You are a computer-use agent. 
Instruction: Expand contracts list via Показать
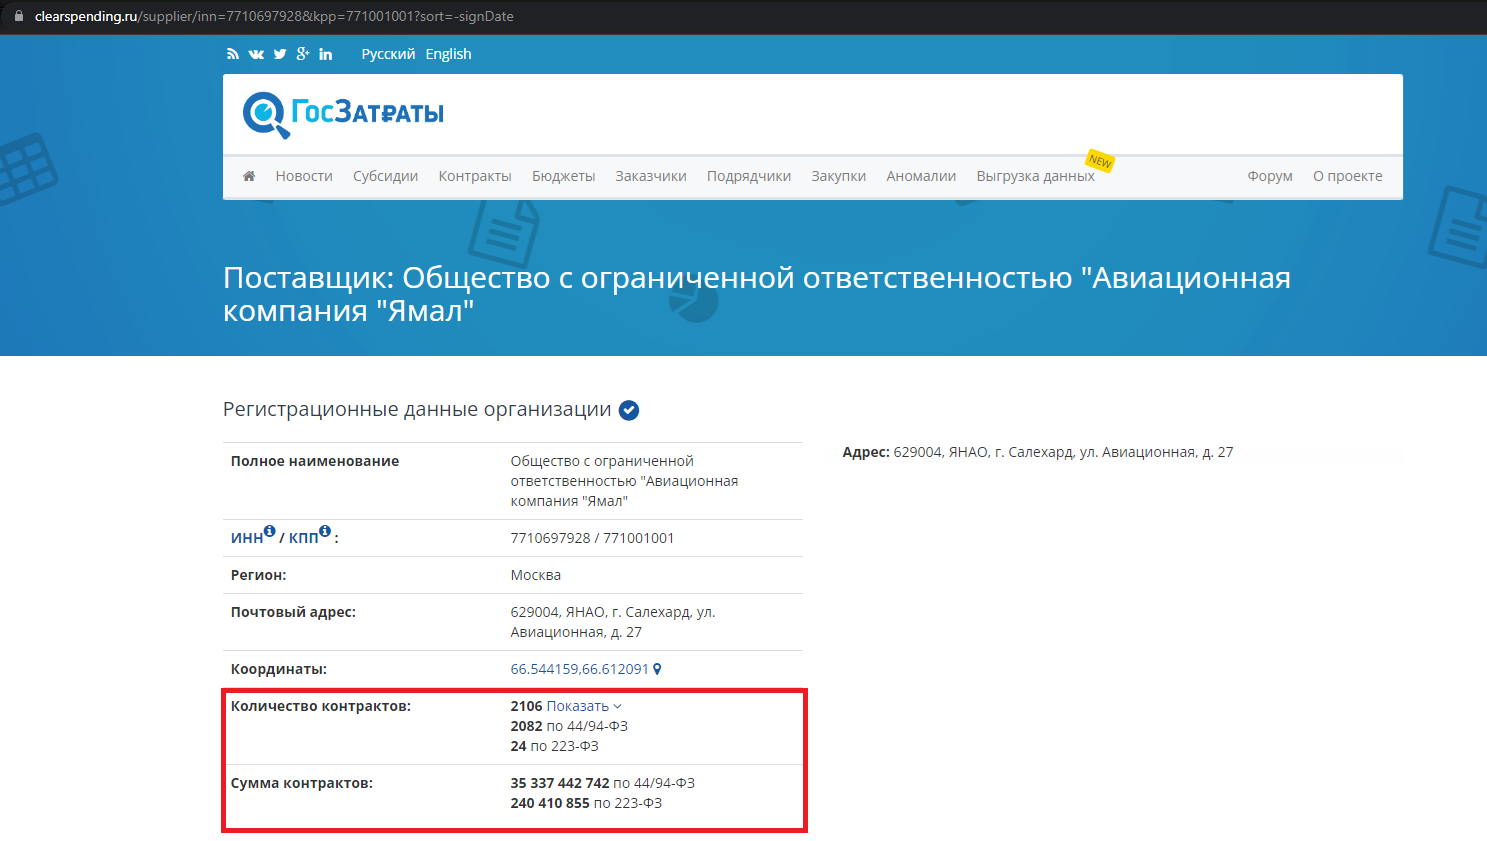click(x=584, y=706)
